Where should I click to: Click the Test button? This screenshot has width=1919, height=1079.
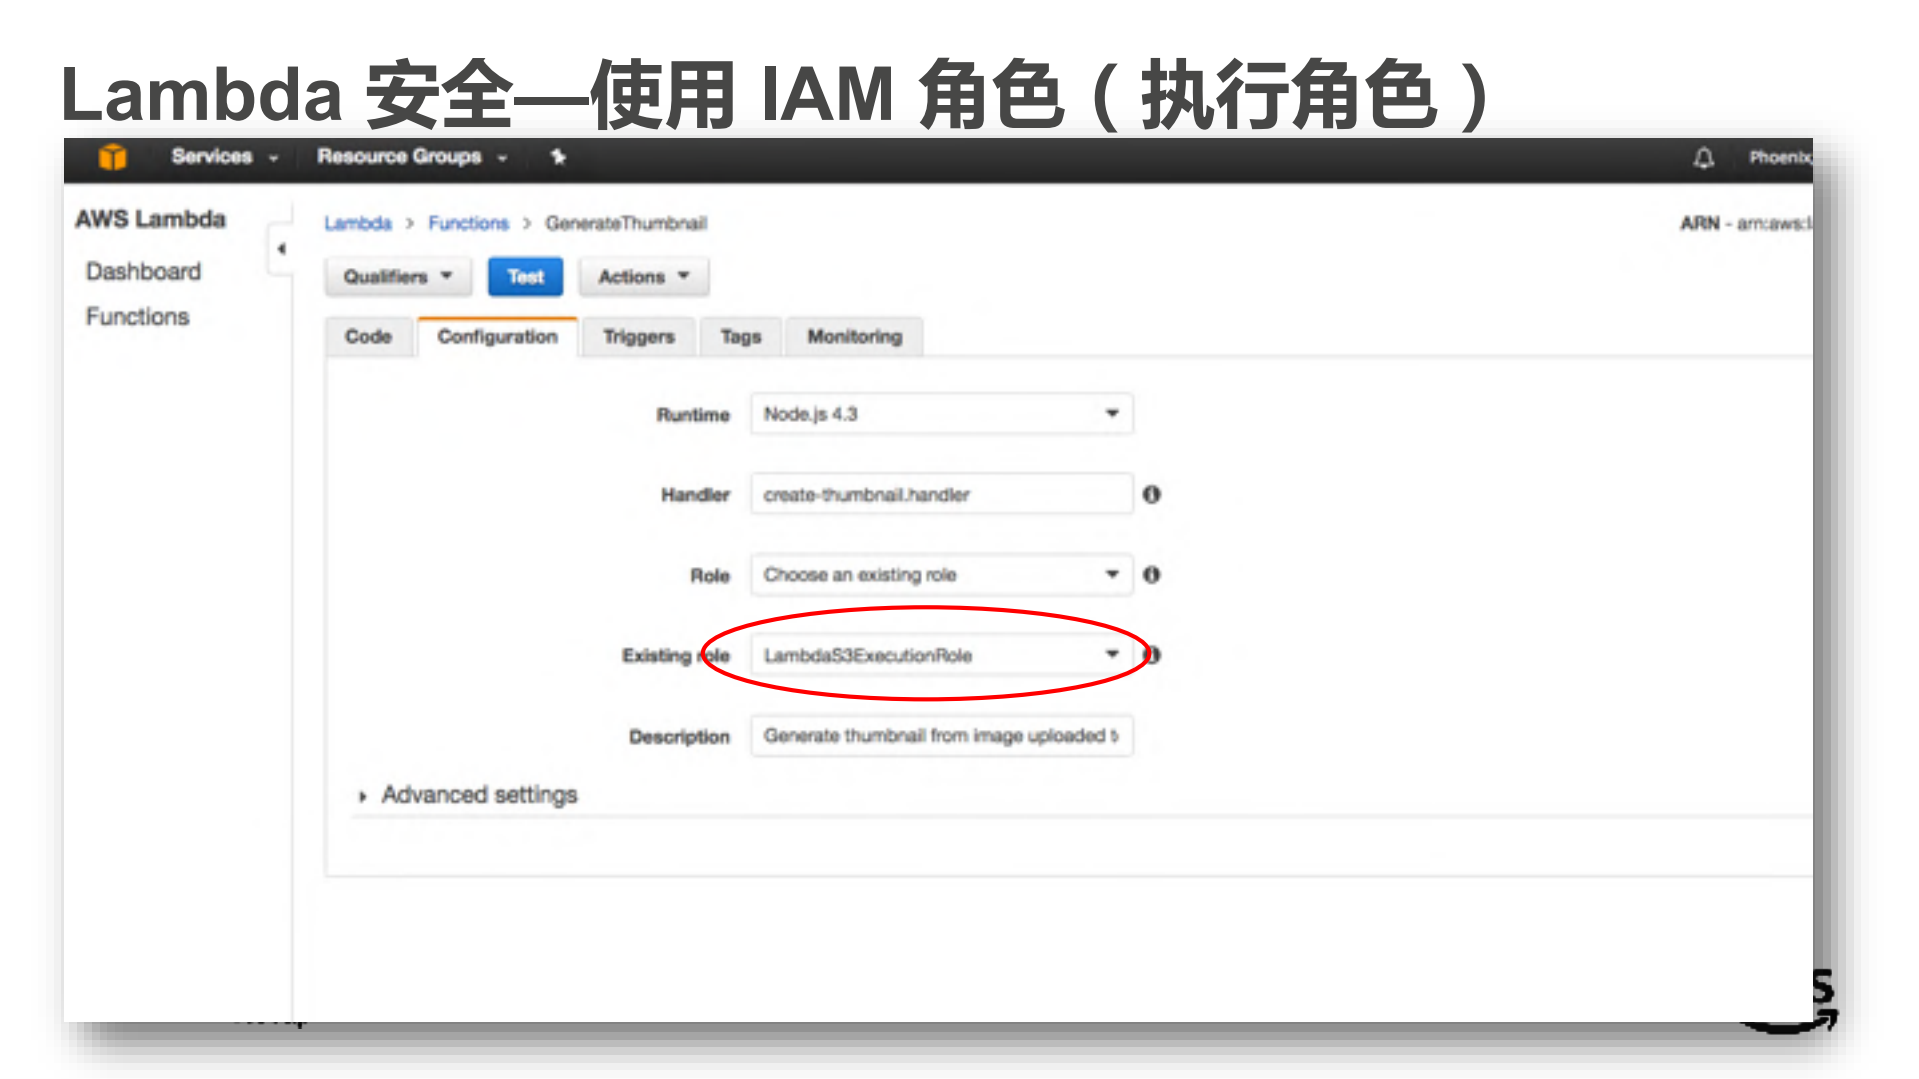tap(525, 277)
